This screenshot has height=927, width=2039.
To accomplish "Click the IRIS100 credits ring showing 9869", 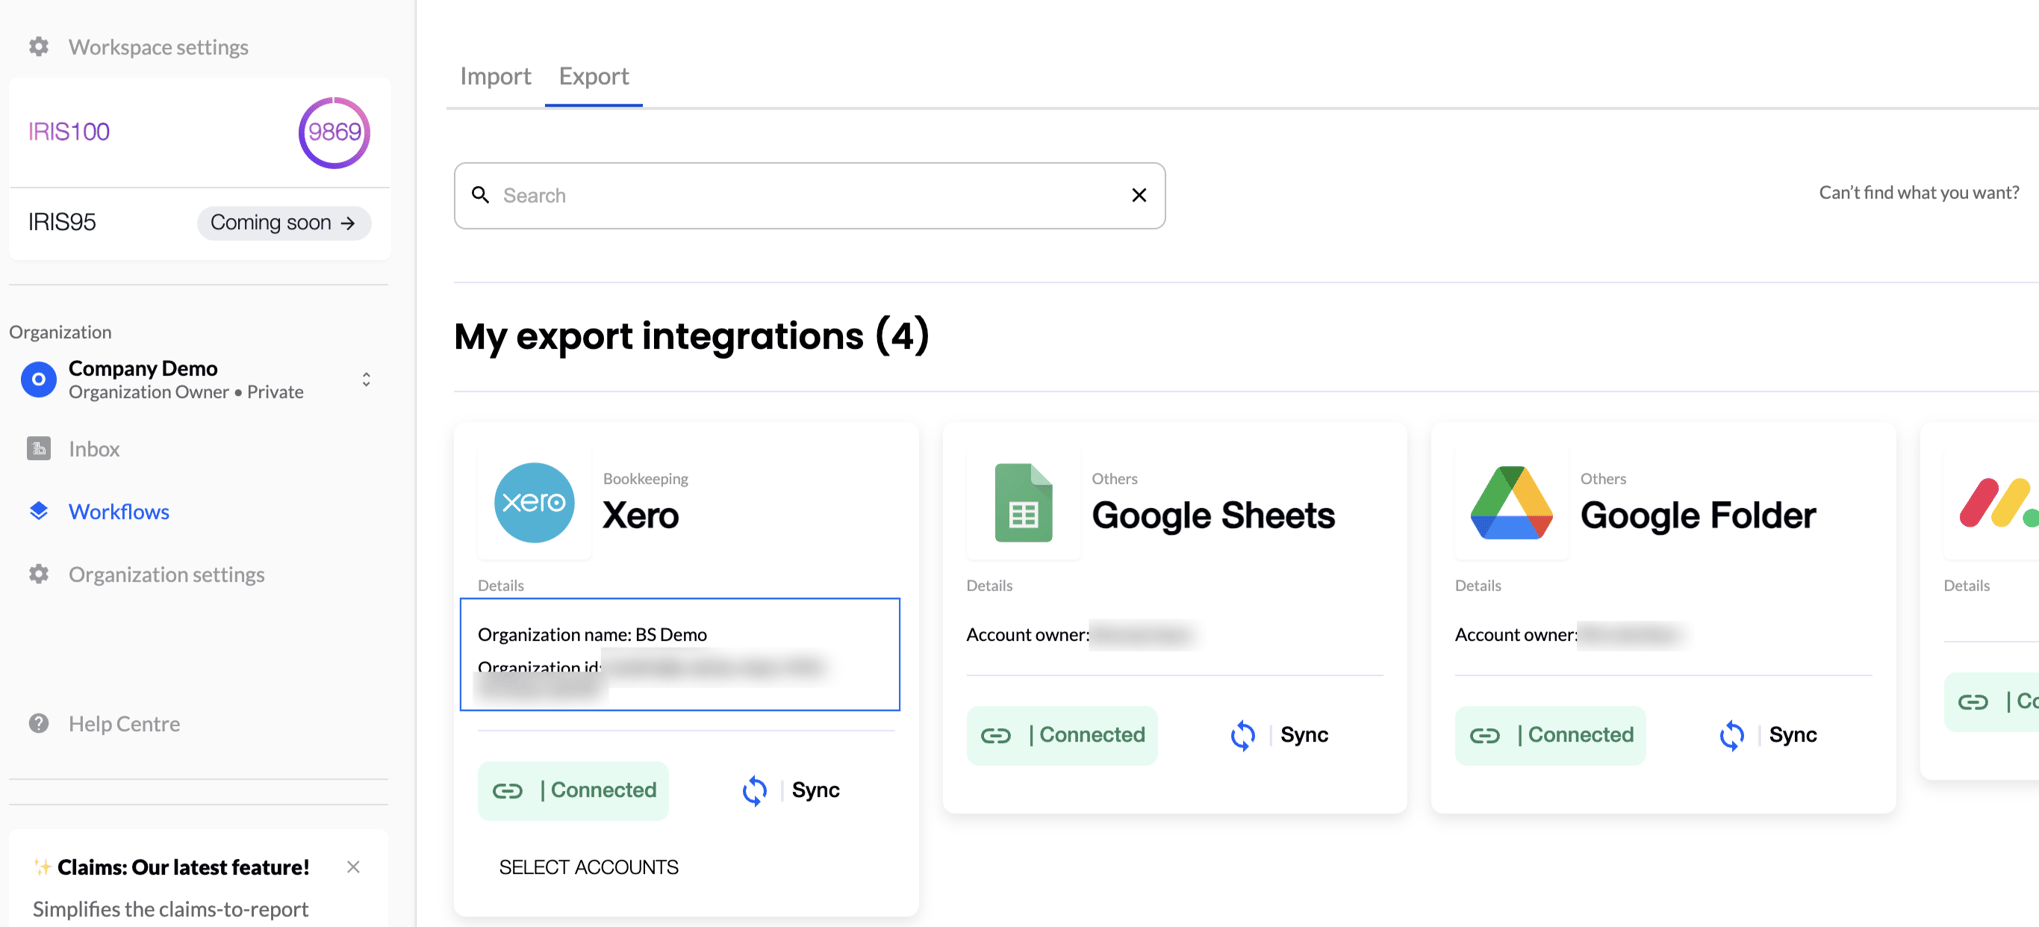I will [334, 132].
